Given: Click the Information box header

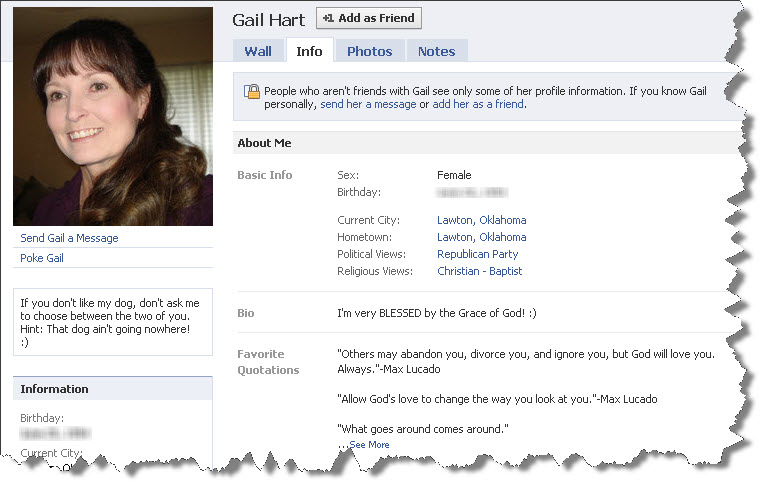Looking at the screenshot, I should 112,389.
